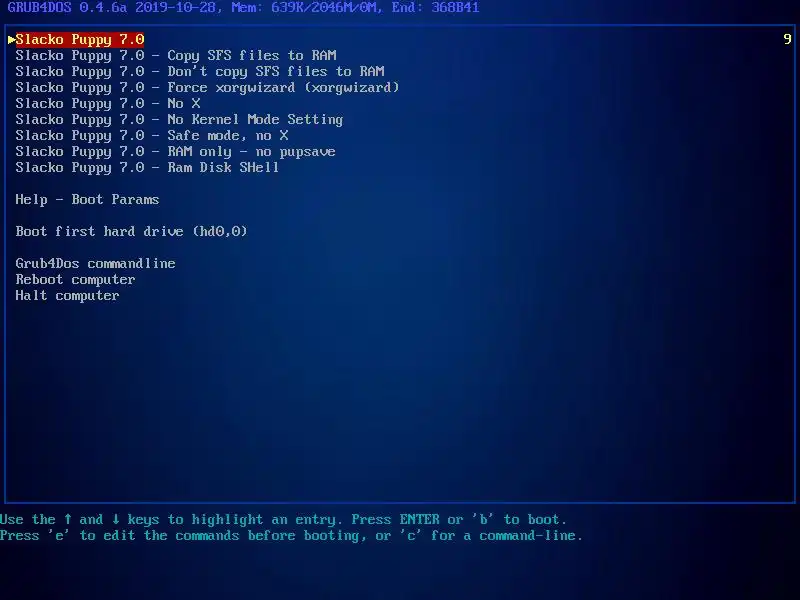Click the GRUB4DOS 0.4.6a version header text
Image resolution: width=800 pixels, height=600 pixels.
243,8
